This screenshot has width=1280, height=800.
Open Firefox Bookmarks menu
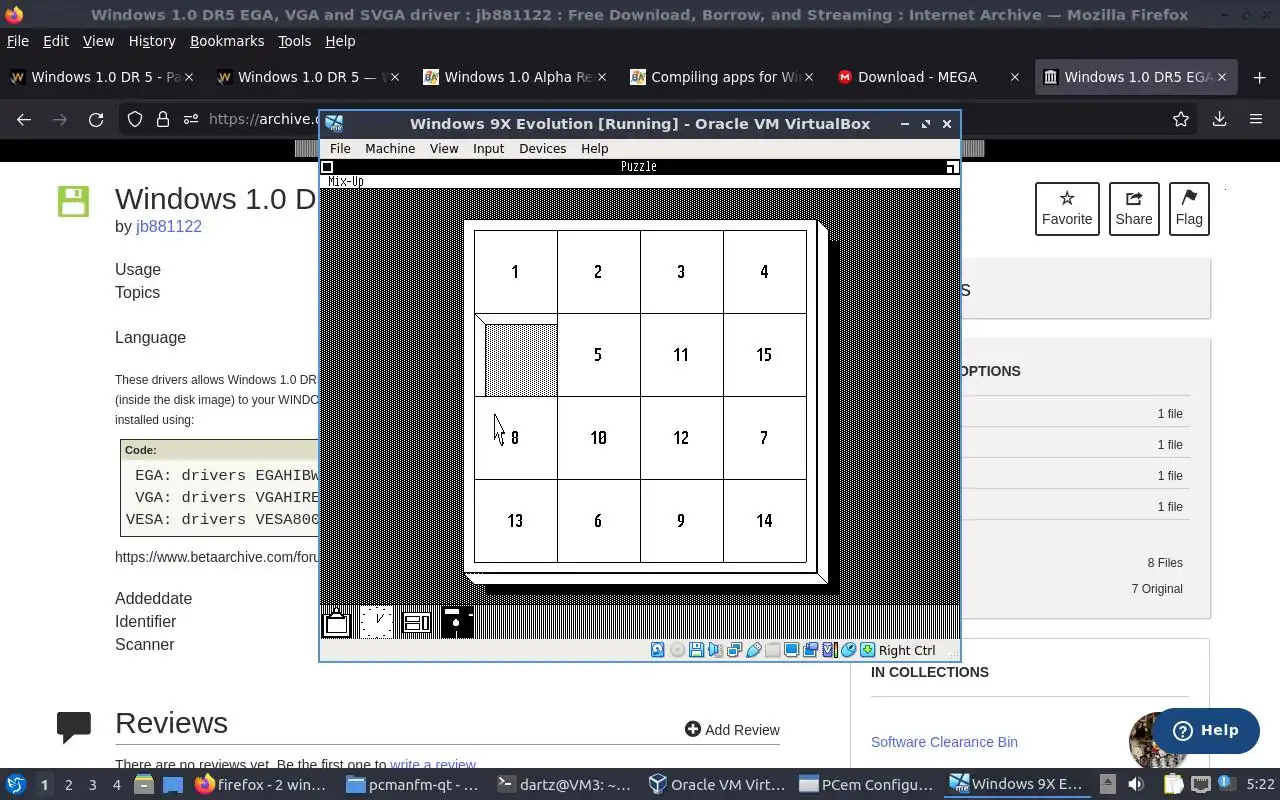tap(227, 41)
